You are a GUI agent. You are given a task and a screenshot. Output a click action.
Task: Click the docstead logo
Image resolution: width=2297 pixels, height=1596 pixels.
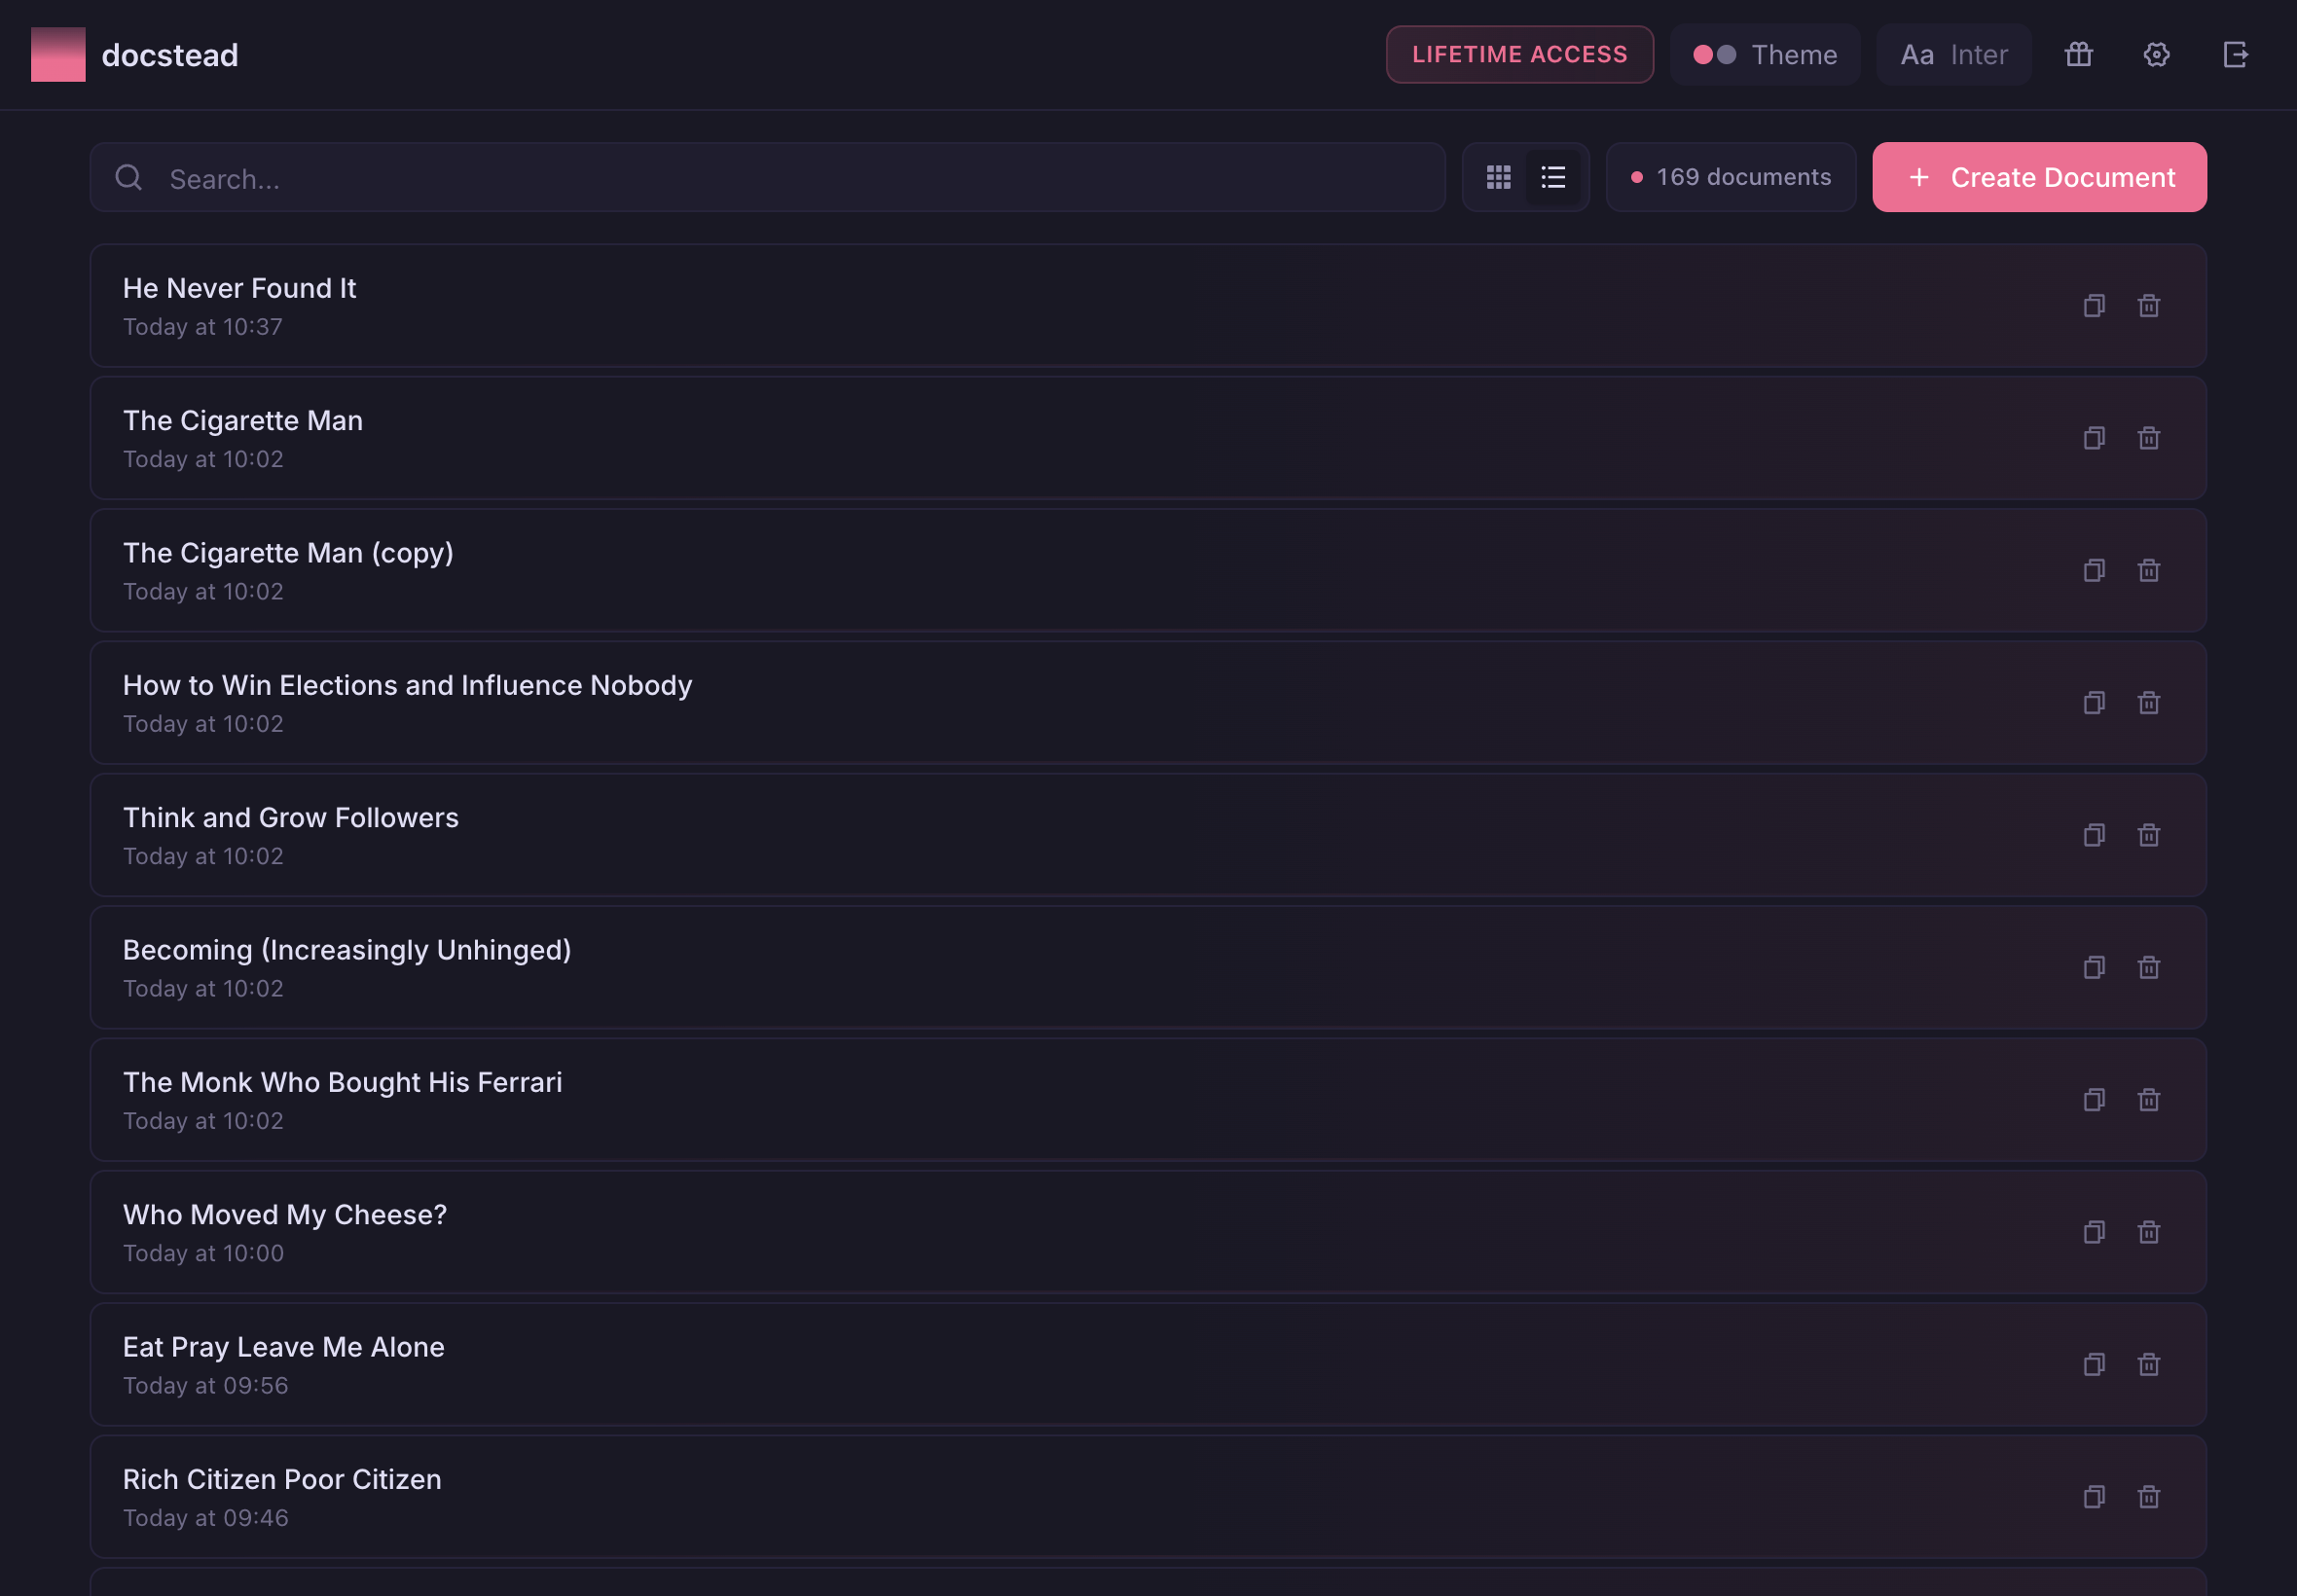(x=169, y=55)
